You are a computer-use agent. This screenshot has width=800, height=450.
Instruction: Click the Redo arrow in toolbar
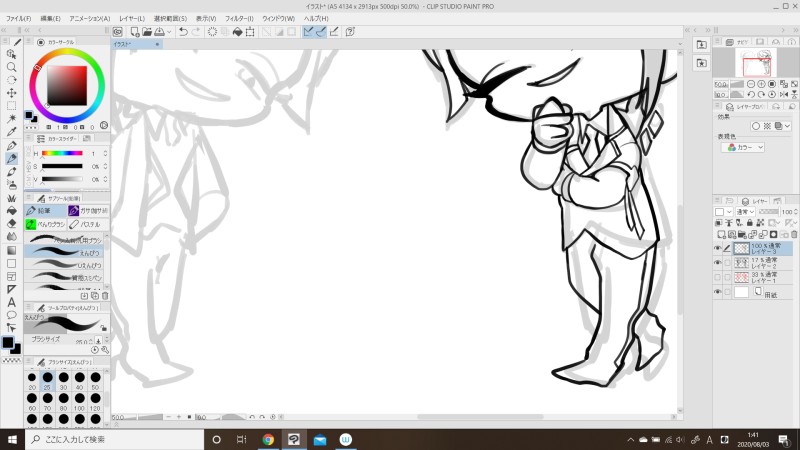pyautogui.click(x=195, y=32)
